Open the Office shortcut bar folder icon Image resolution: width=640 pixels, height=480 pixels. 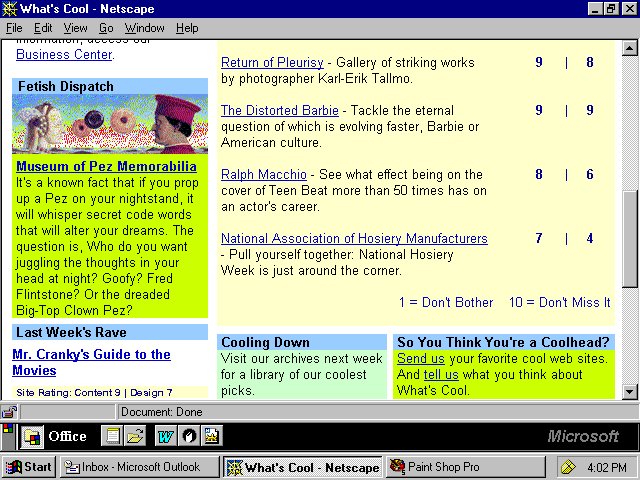[32, 436]
